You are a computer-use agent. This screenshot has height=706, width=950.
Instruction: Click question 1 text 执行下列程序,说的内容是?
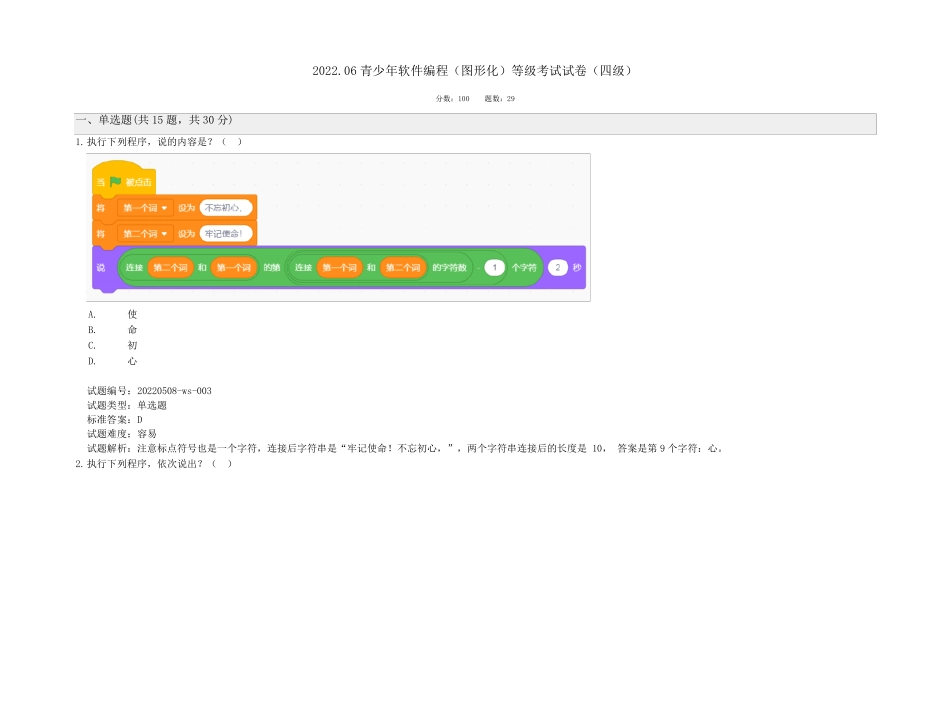click(159, 142)
